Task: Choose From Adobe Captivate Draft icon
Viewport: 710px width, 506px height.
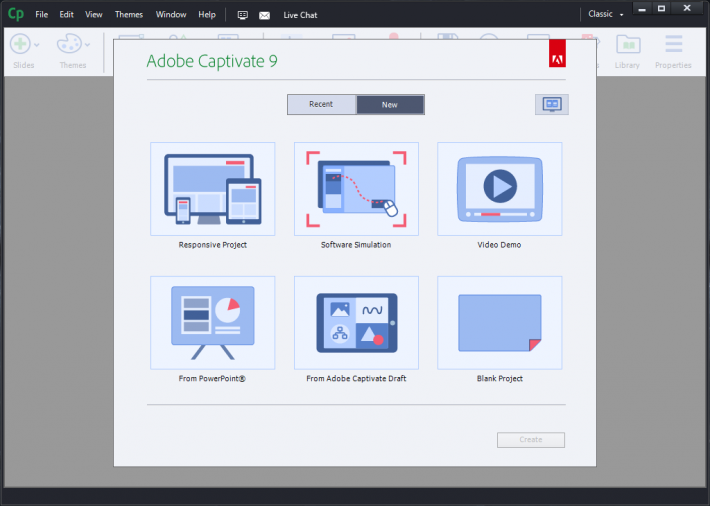Action: point(356,323)
